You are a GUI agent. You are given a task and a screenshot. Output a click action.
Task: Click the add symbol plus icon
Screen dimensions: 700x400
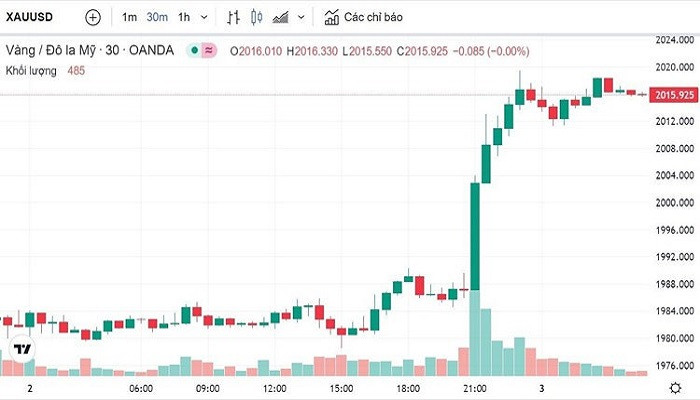[x=93, y=18]
